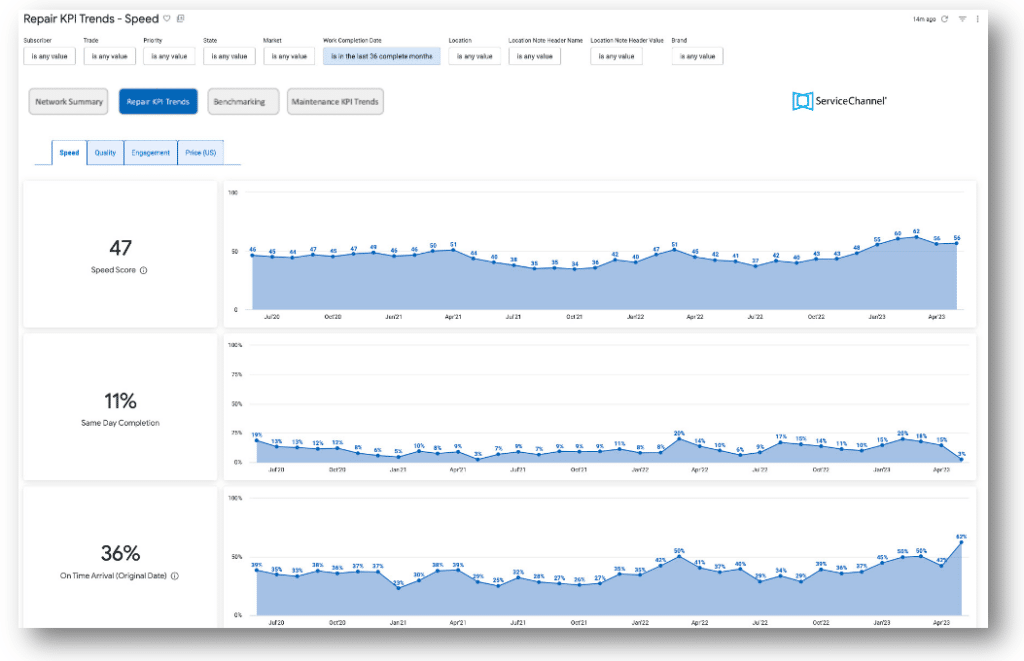Viewport: 1024px width, 661px height.
Task: Open Maintenance KPI Trends page
Action: coord(335,102)
